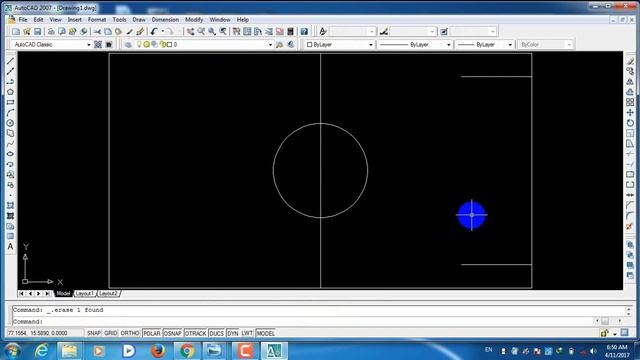Toggle DYN dynamic input

click(233, 333)
